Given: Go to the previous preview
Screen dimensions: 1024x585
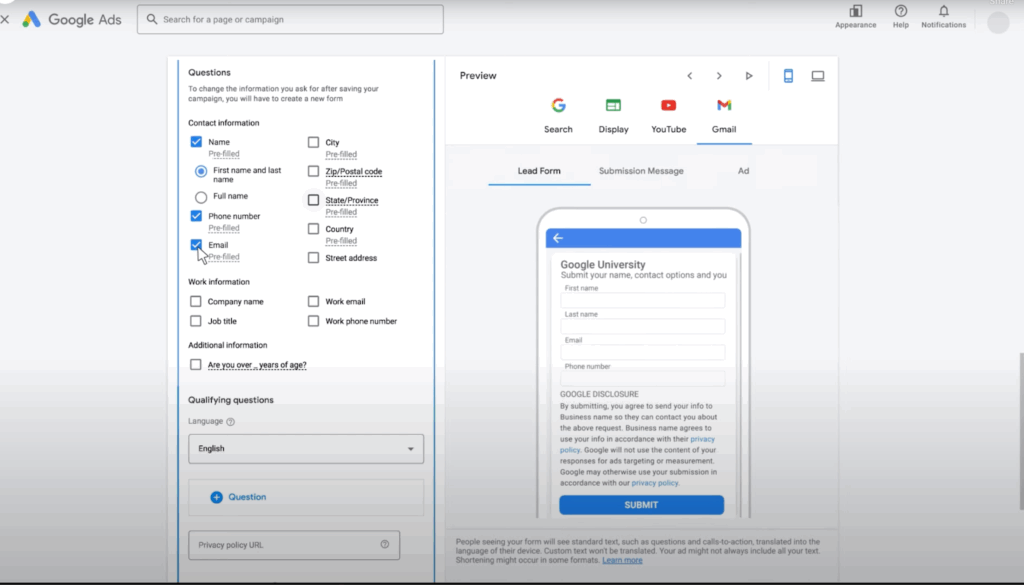Looking at the screenshot, I should [690, 76].
